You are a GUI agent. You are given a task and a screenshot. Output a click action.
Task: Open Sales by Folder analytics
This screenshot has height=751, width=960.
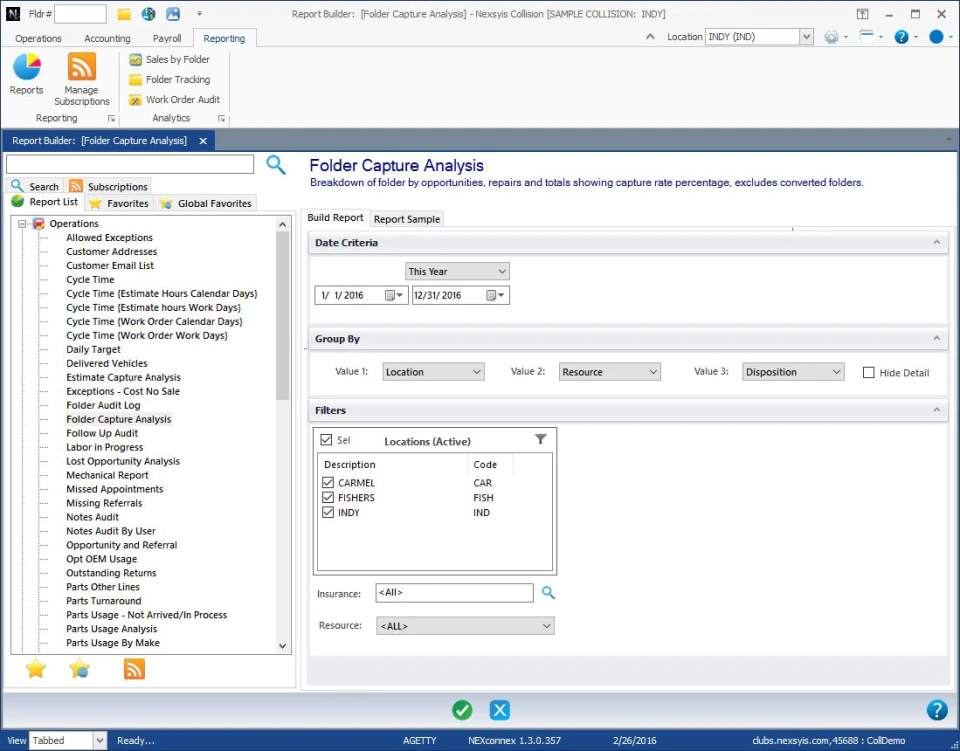[x=176, y=60]
